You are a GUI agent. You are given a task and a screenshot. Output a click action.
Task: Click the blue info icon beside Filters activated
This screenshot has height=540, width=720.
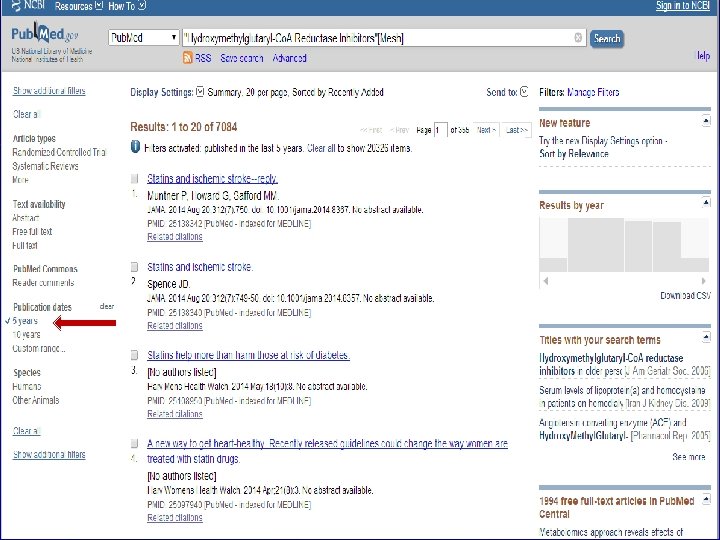pyautogui.click(x=135, y=147)
